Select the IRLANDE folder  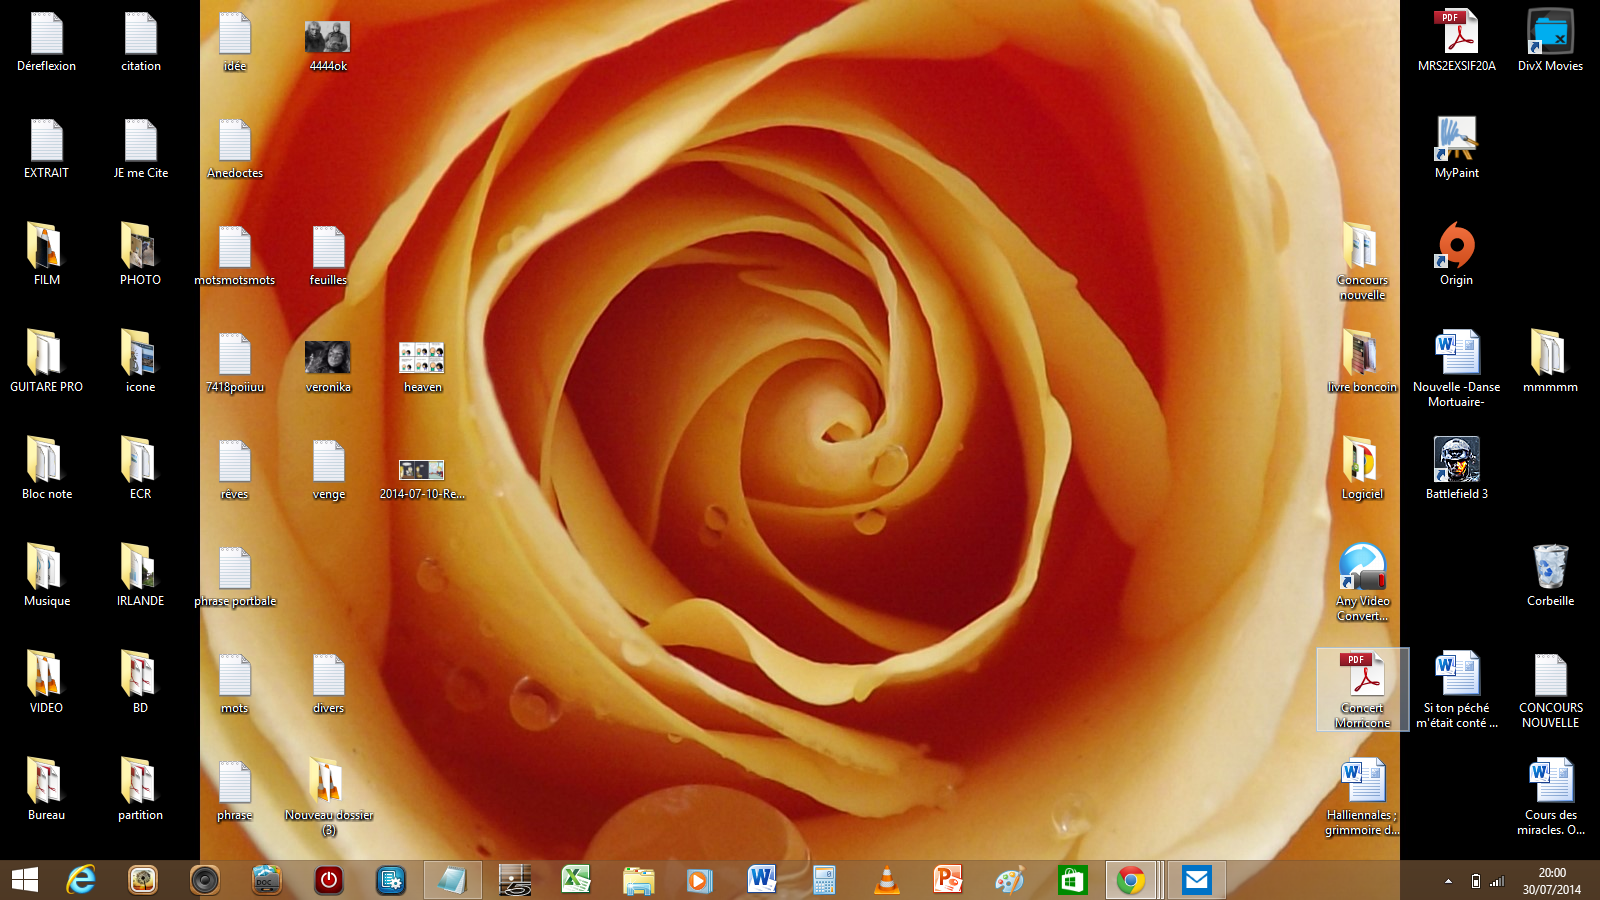coord(141,576)
